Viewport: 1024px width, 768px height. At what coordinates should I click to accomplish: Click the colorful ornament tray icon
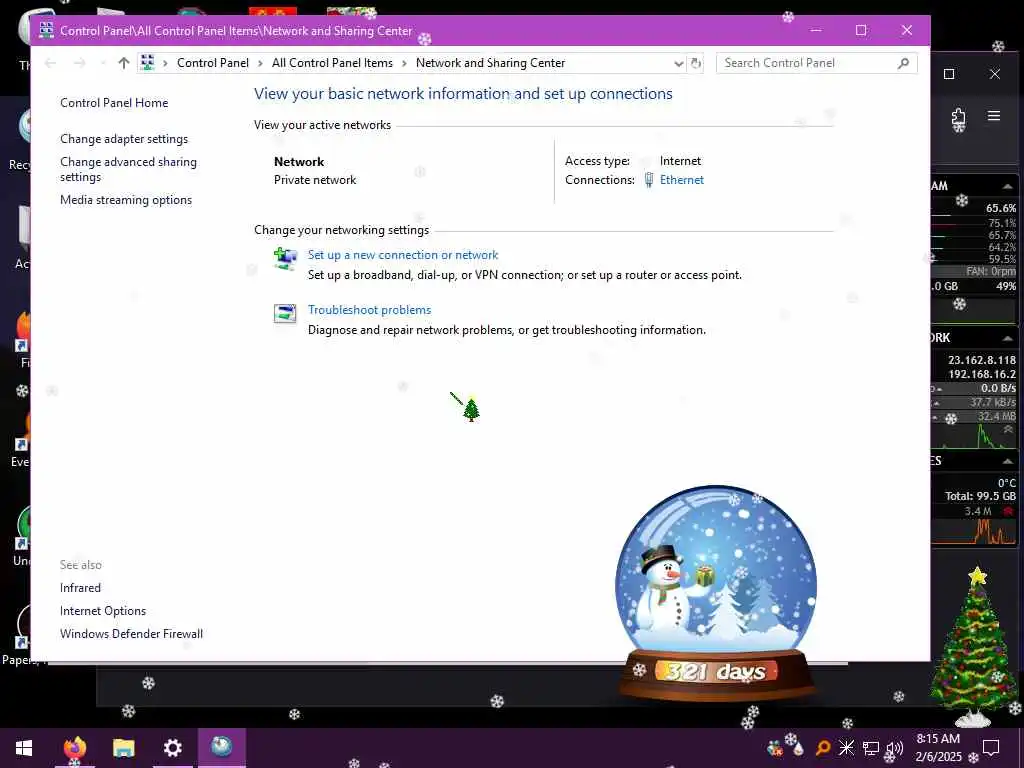point(775,748)
